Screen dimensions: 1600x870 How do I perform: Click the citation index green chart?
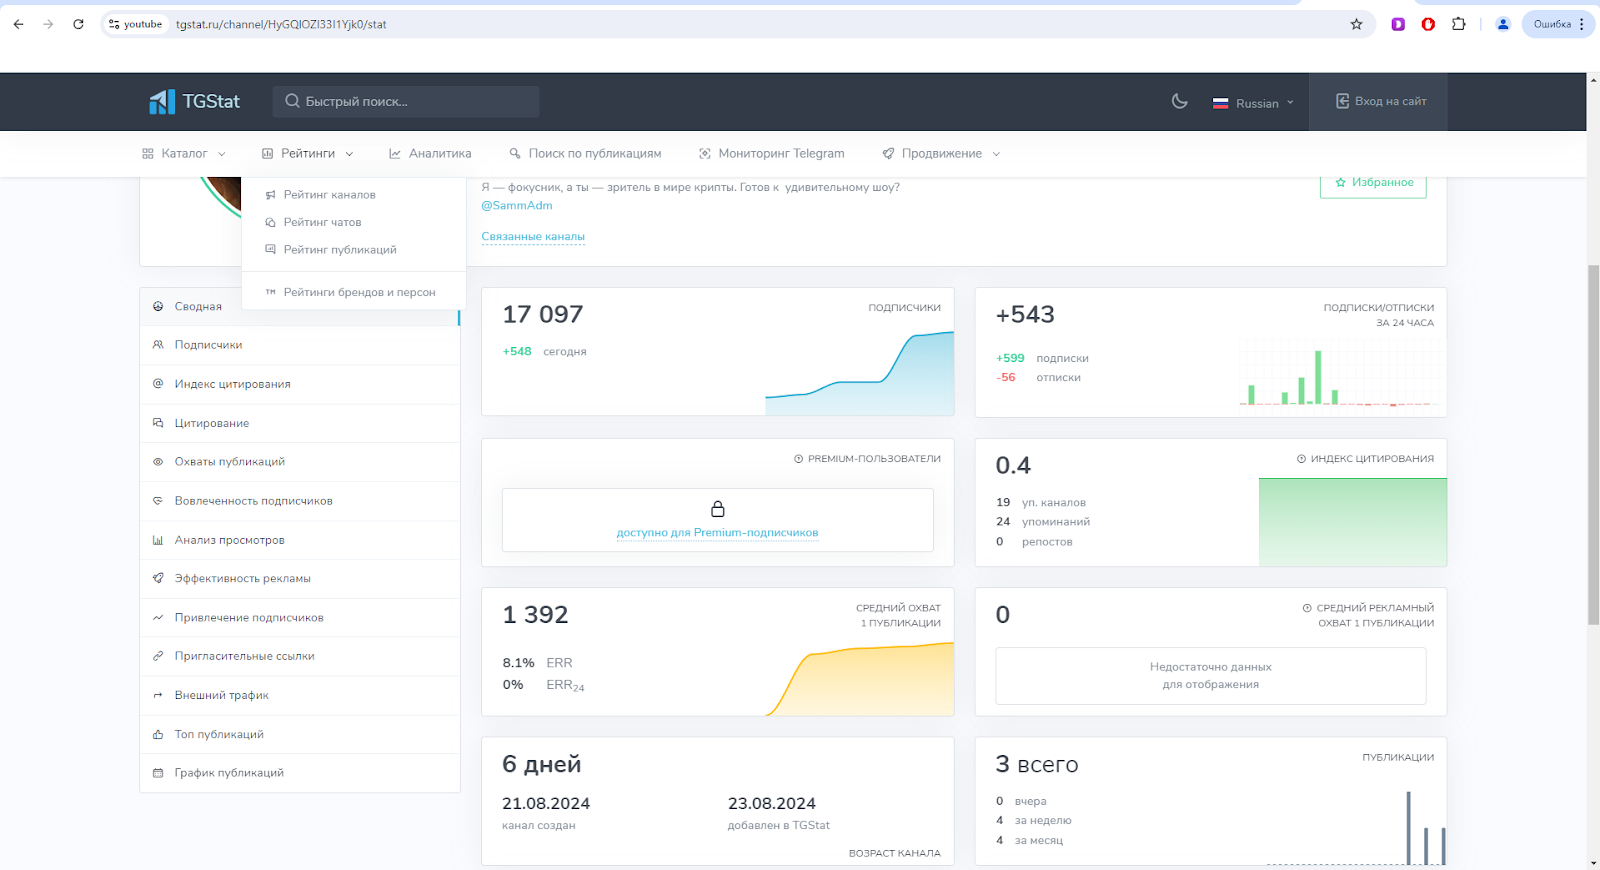(x=1352, y=522)
